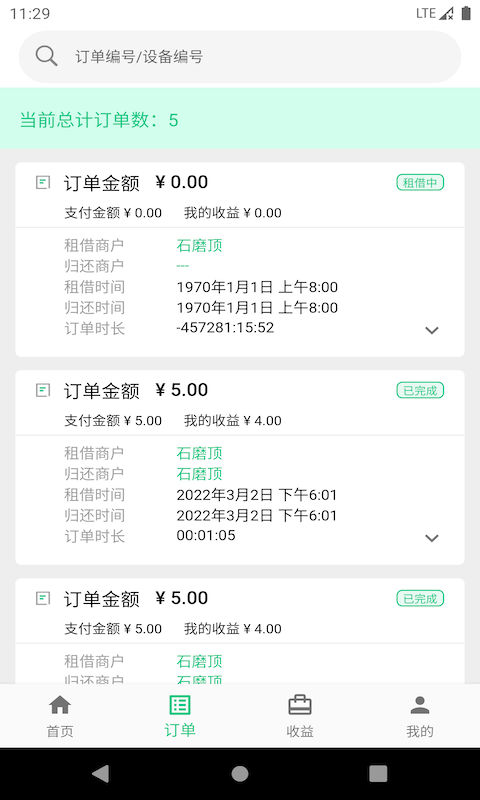Open the 我的 profile tab
This screenshot has height=800, width=480.
420,716
